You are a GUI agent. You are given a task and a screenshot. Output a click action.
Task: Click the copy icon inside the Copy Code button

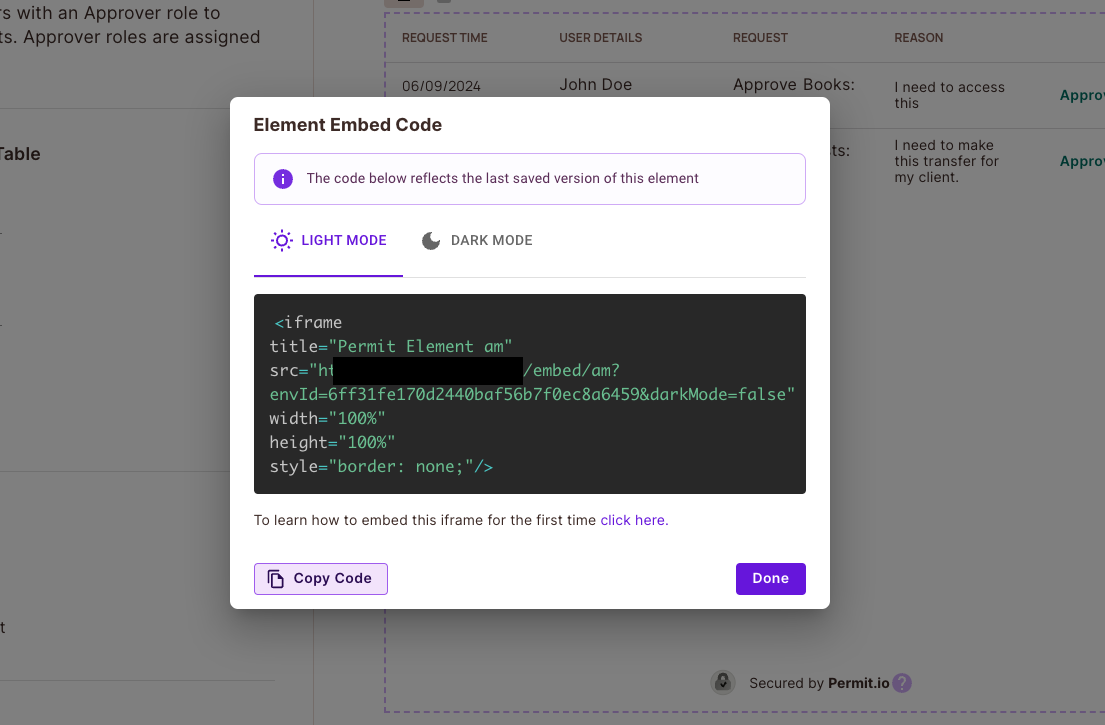pyautogui.click(x=275, y=578)
